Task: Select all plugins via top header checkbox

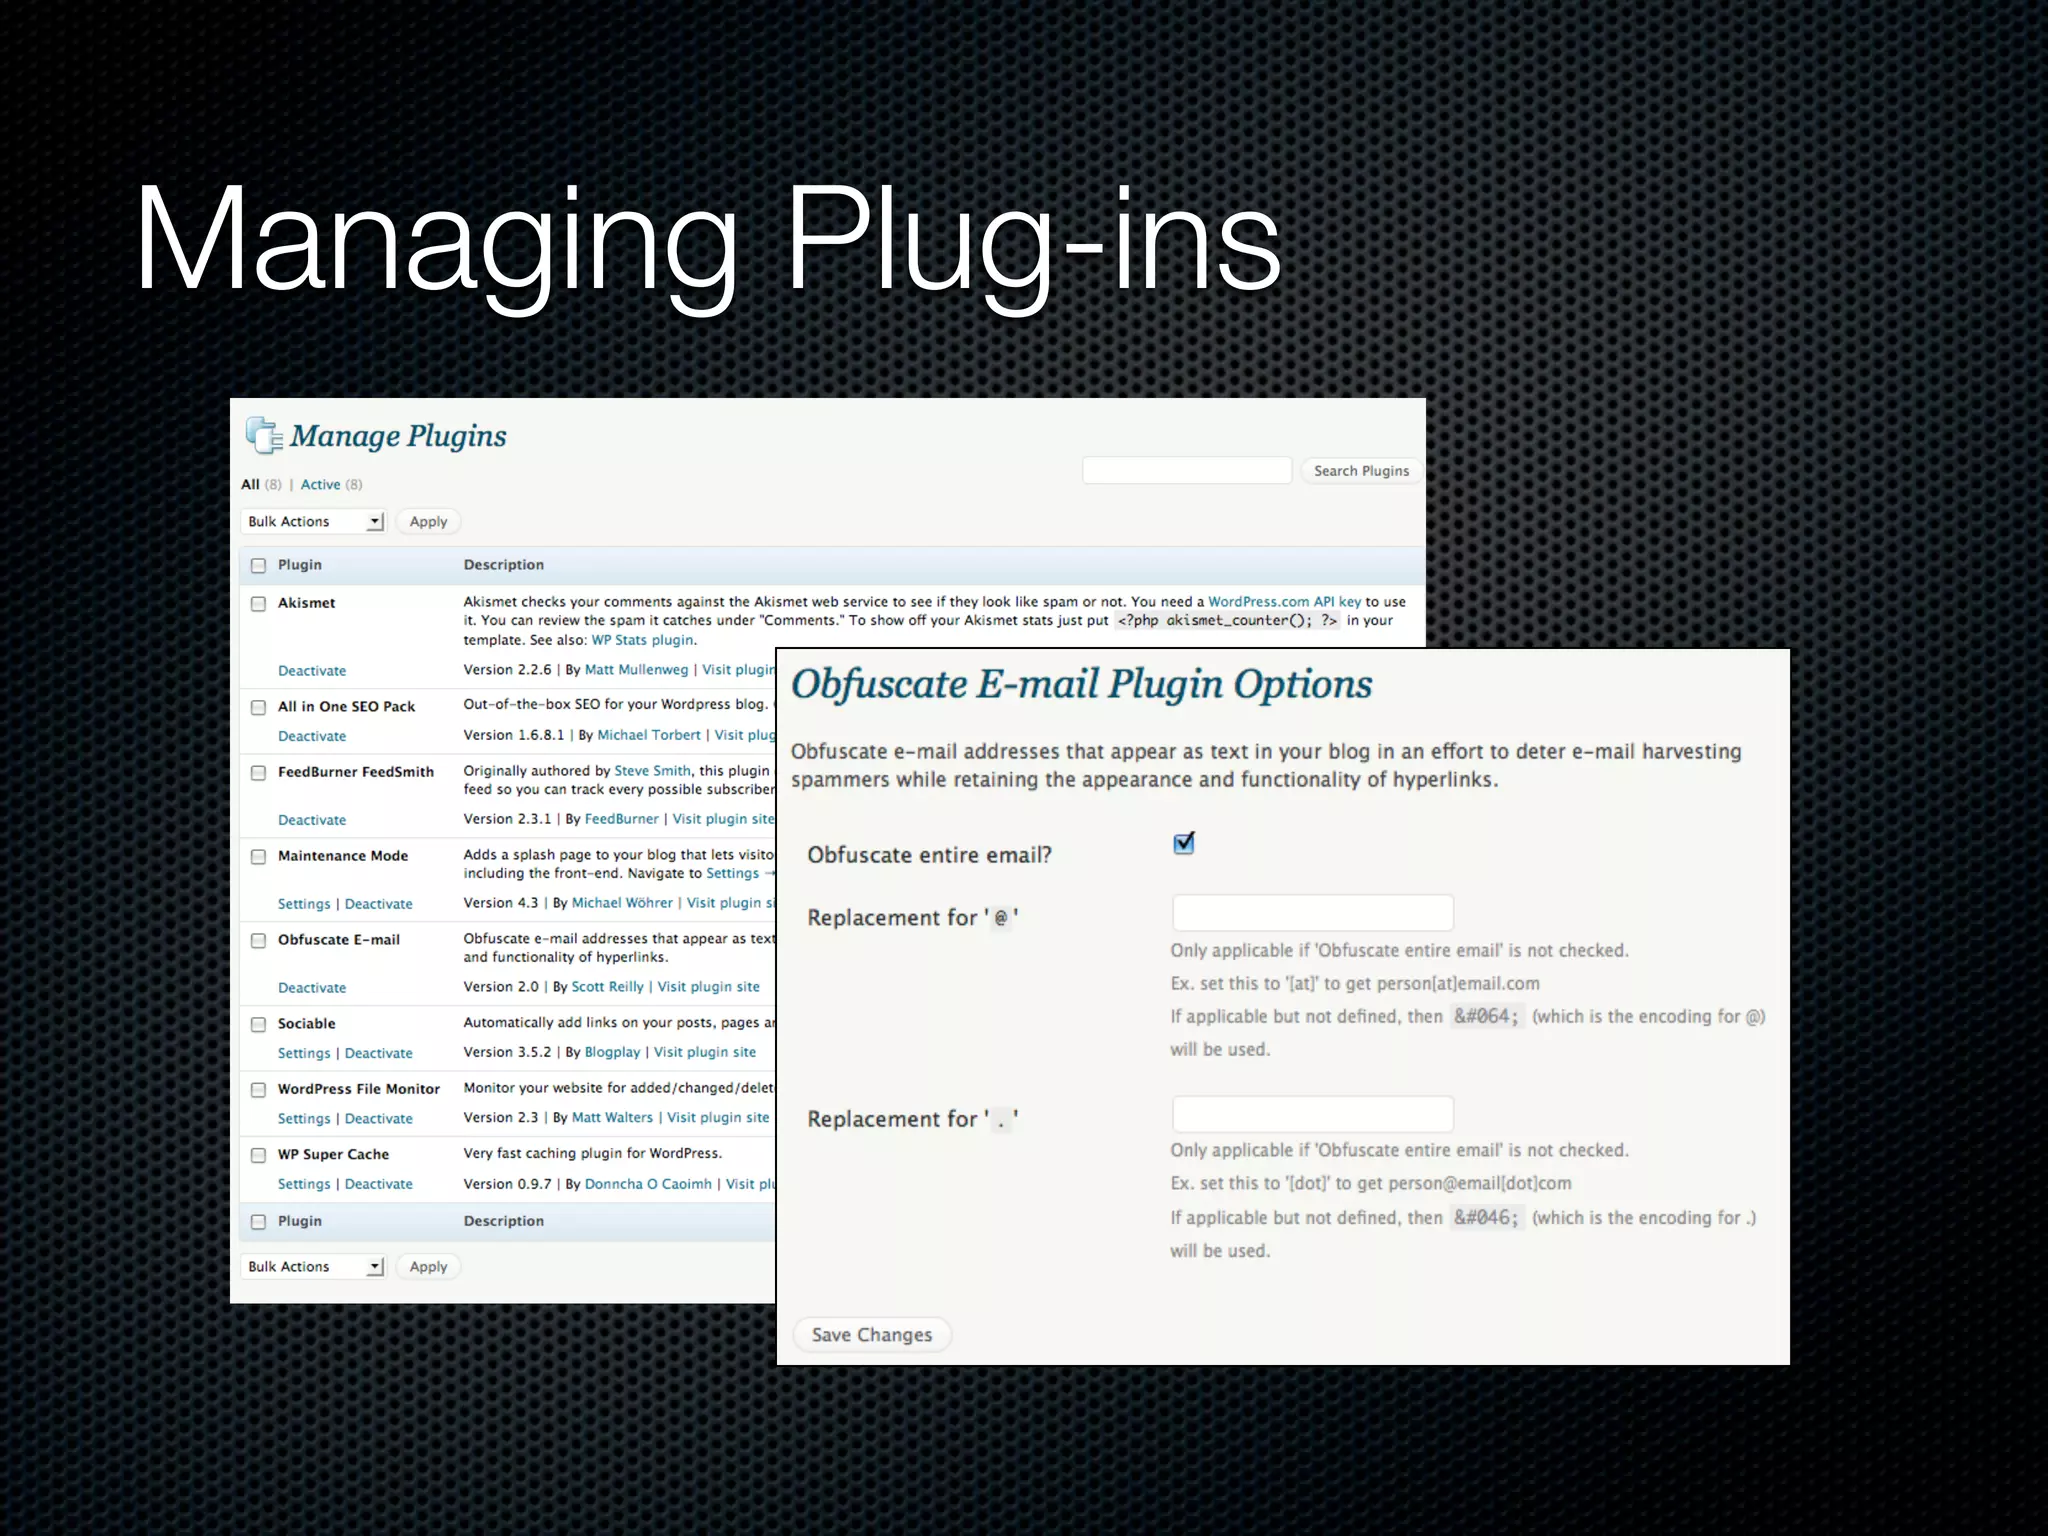Action: 258,566
